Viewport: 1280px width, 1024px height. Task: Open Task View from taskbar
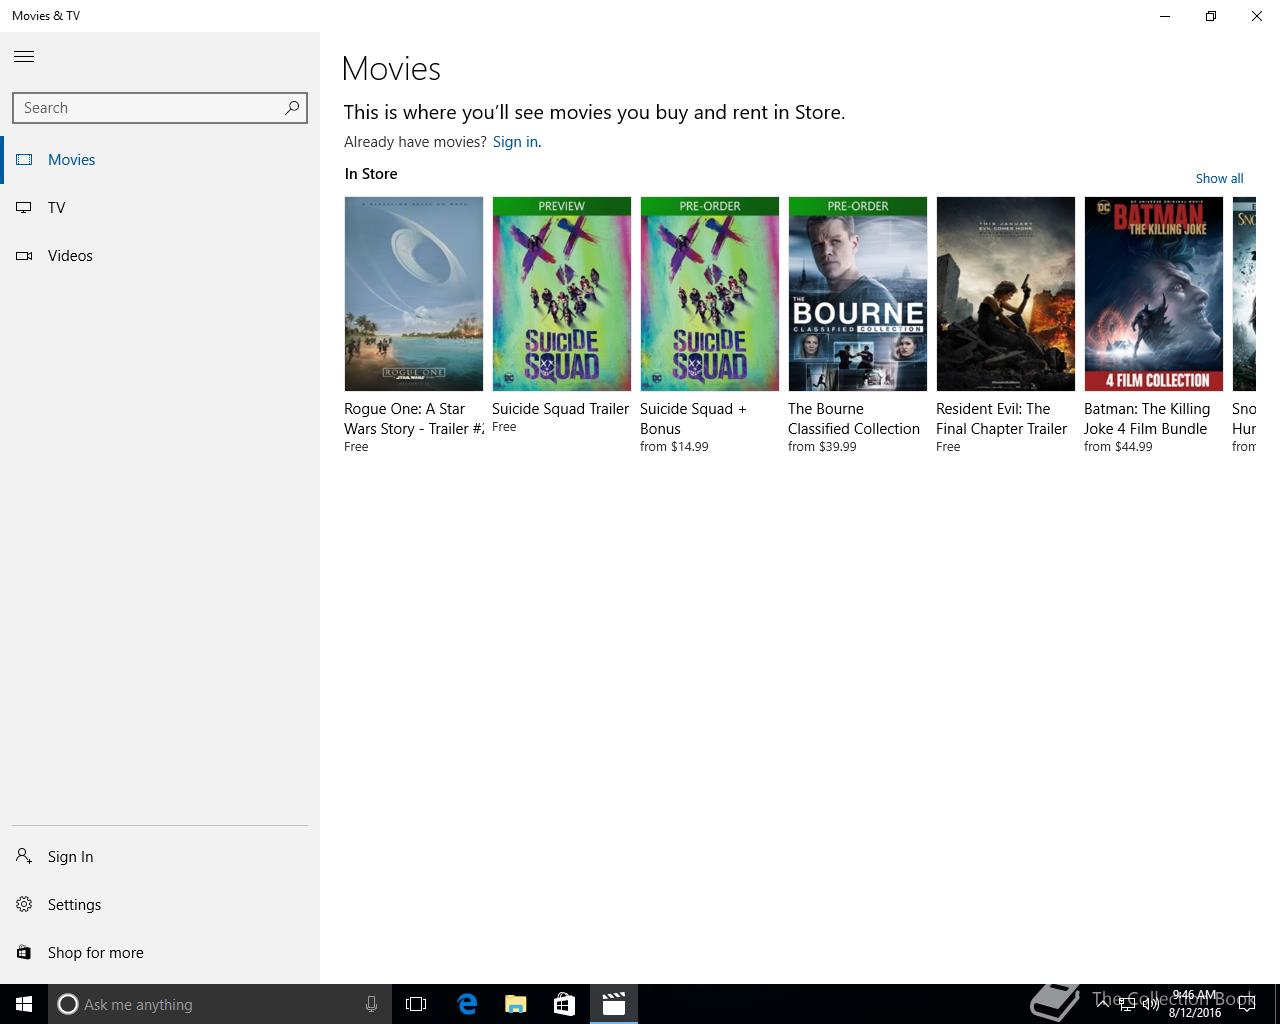coord(416,1004)
